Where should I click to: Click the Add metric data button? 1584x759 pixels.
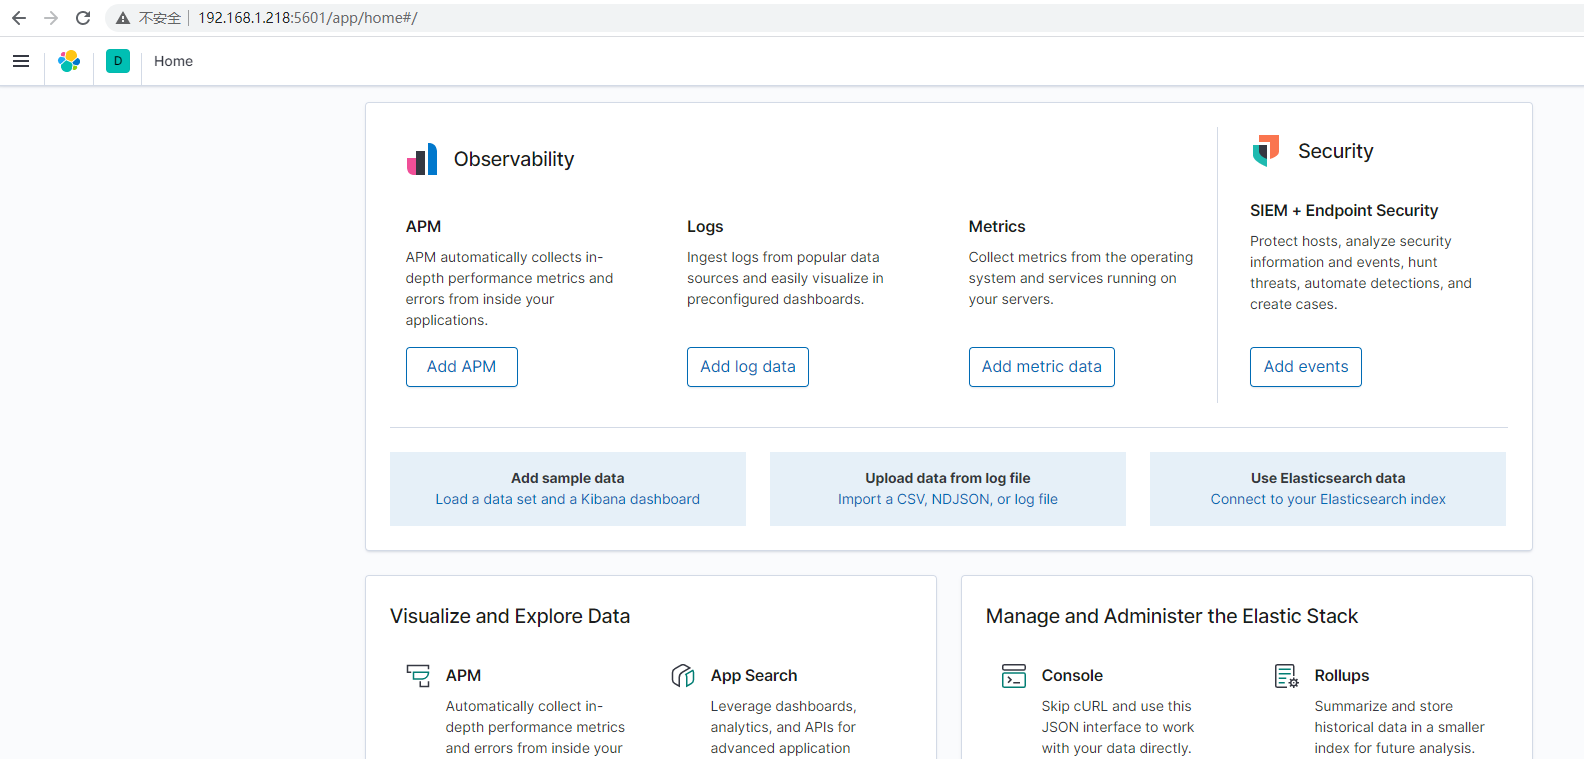pos(1041,367)
